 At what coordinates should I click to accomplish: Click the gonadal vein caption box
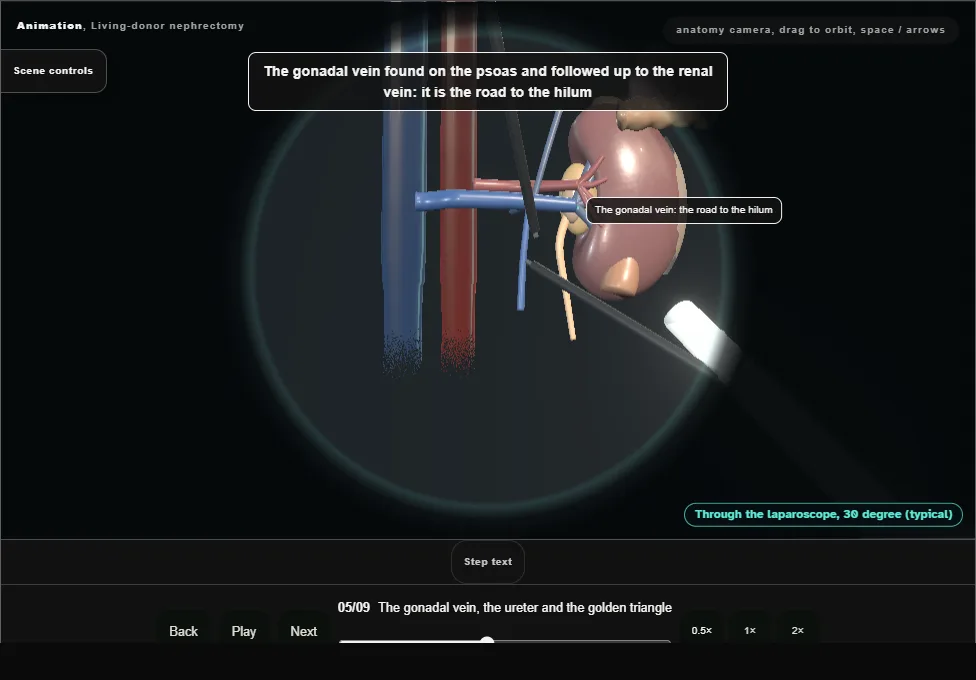pos(488,82)
